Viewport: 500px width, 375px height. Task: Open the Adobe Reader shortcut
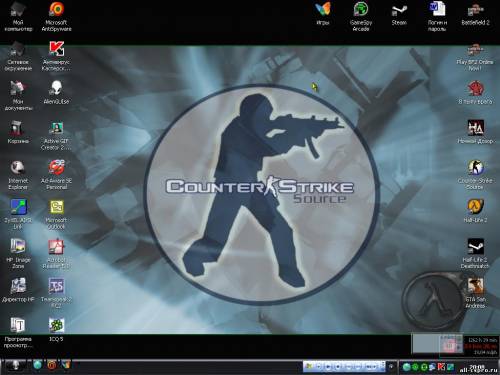(x=56, y=253)
